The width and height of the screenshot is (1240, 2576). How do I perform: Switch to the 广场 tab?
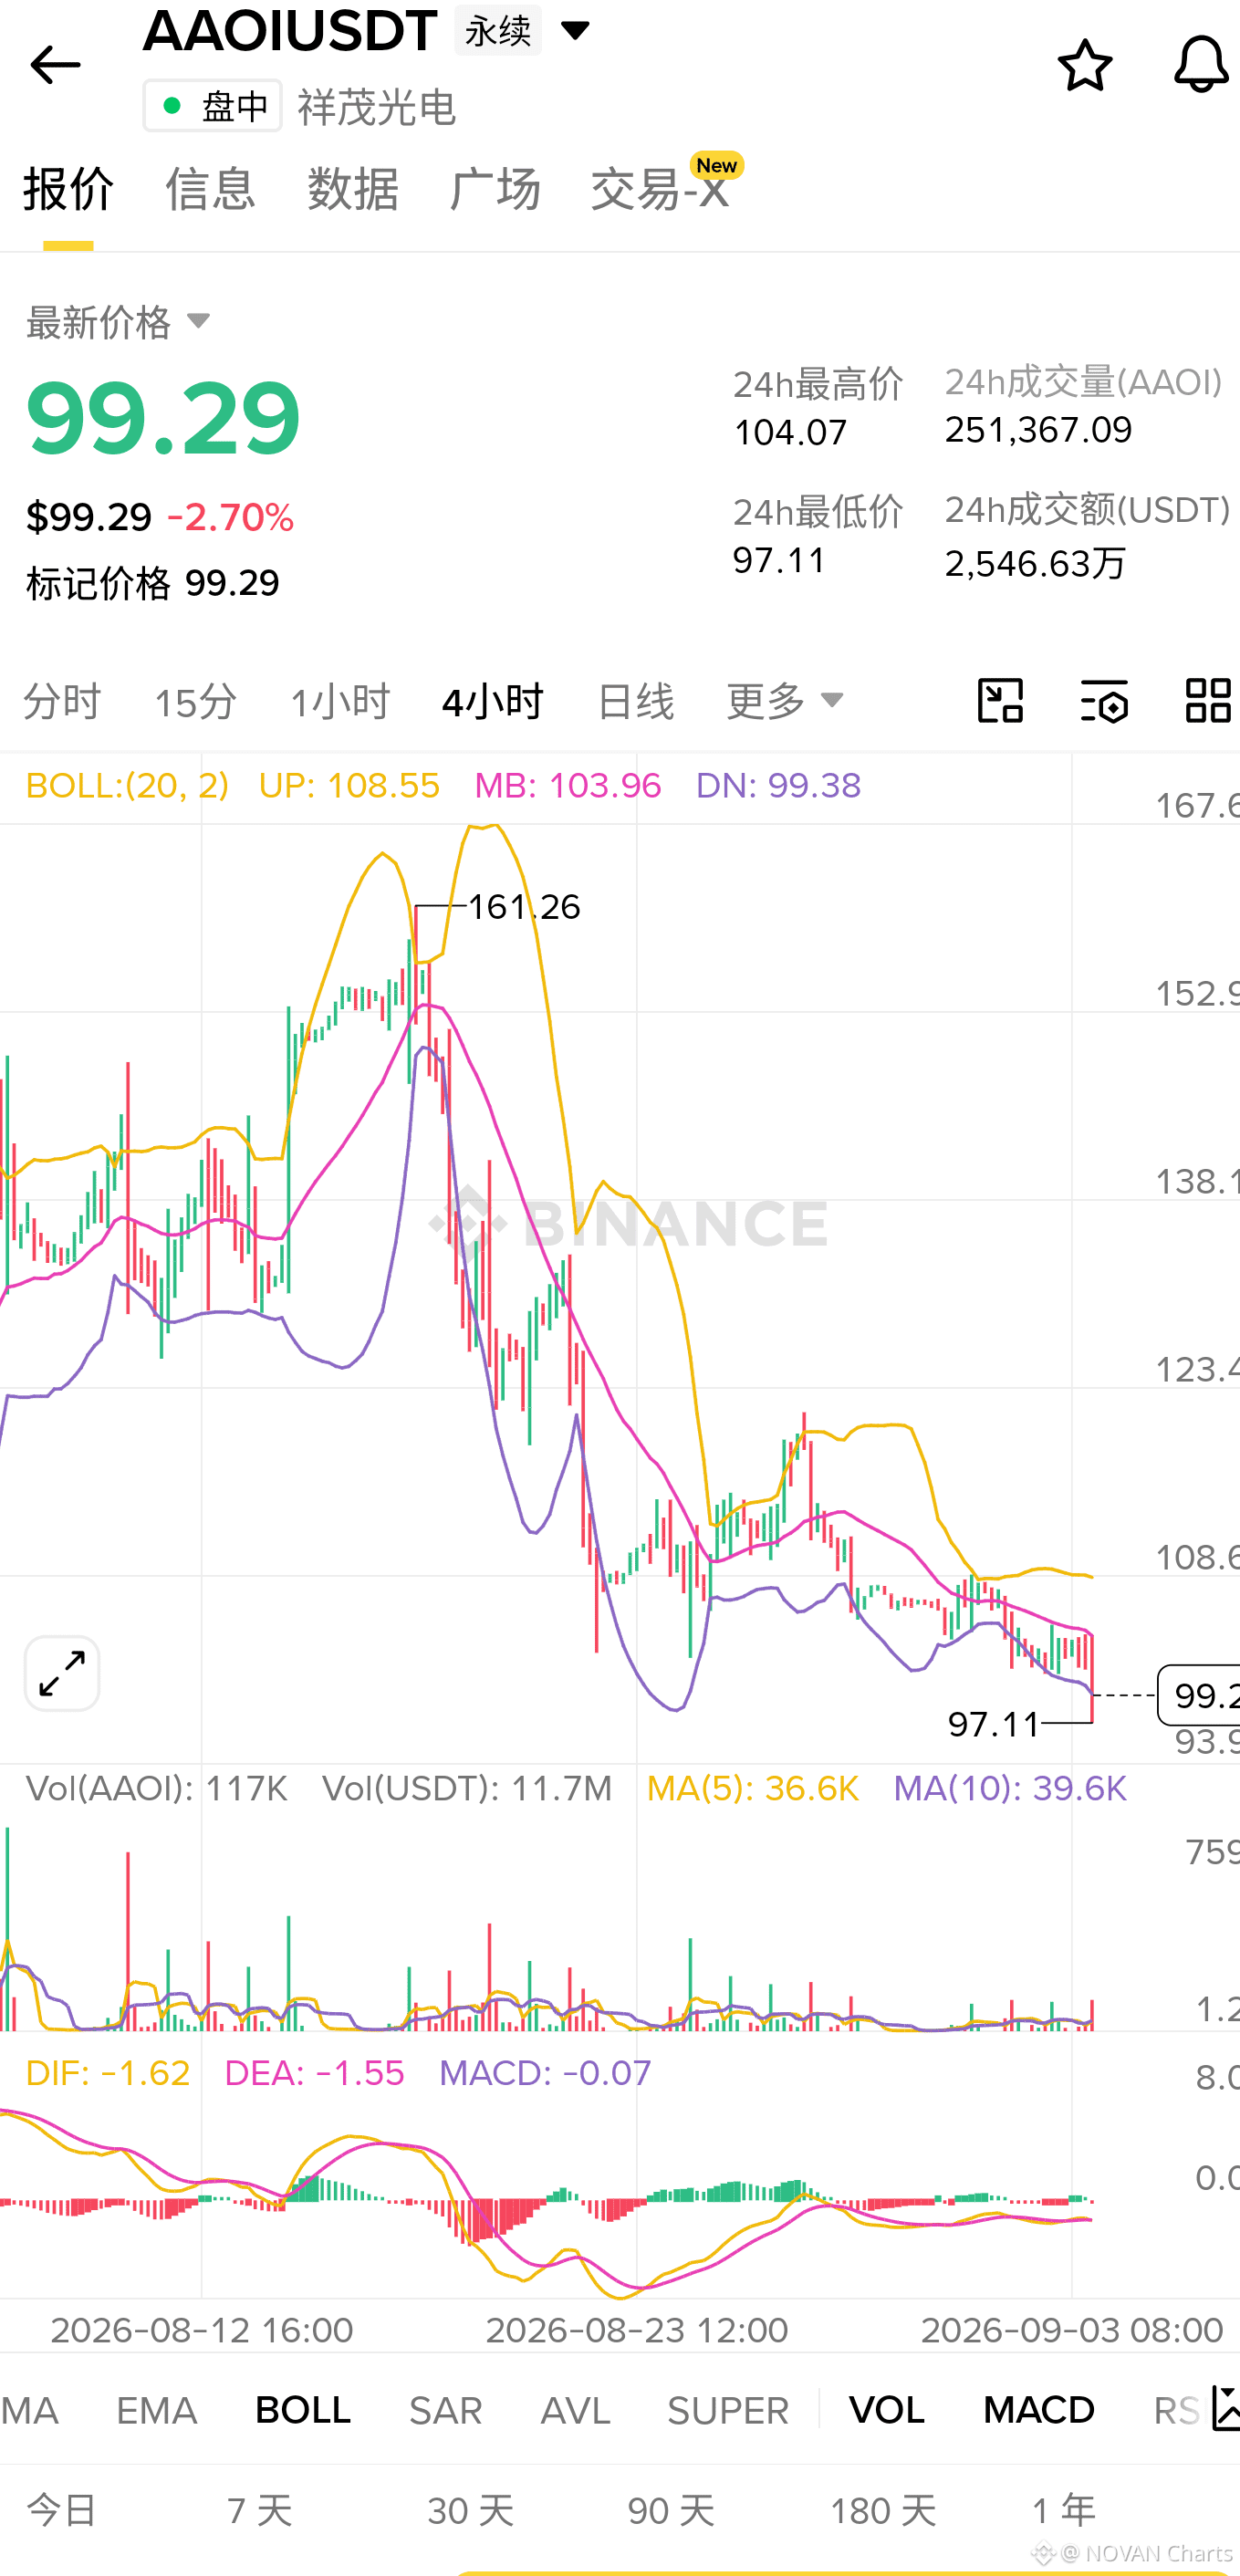pyautogui.click(x=495, y=189)
